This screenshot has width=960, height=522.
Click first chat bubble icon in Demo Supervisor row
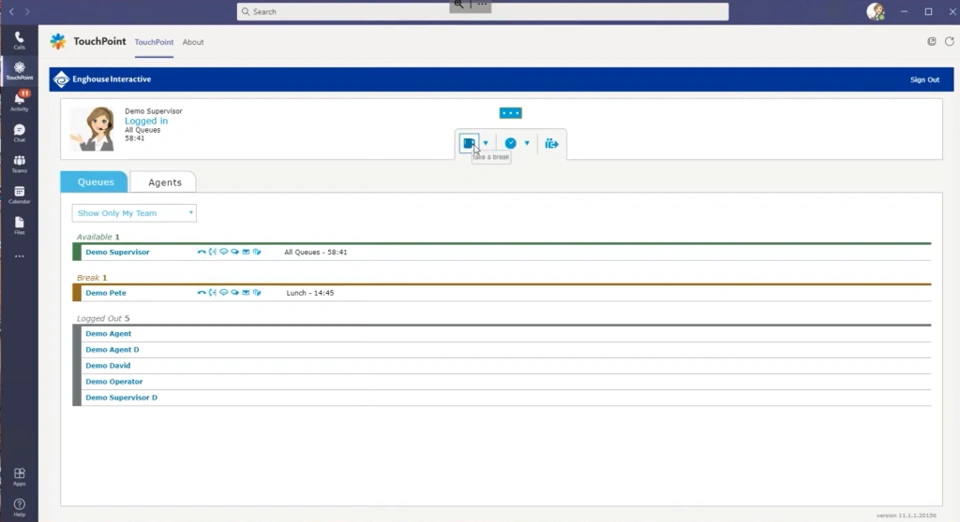point(223,252)
